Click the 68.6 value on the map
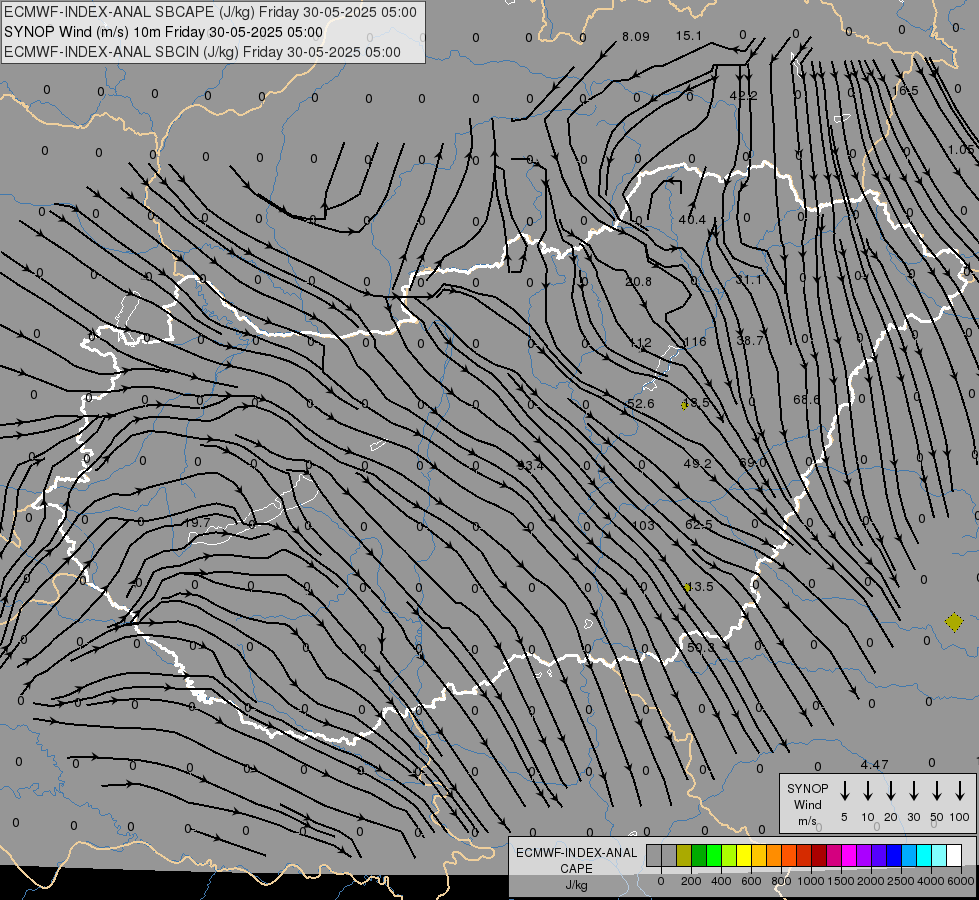 coord(806,399)
